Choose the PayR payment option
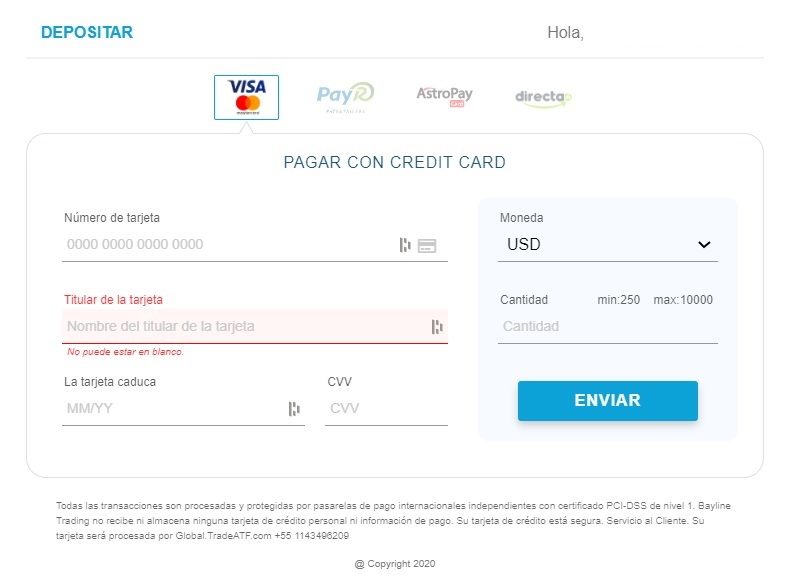The image size is (788, 578). (345, 97)
